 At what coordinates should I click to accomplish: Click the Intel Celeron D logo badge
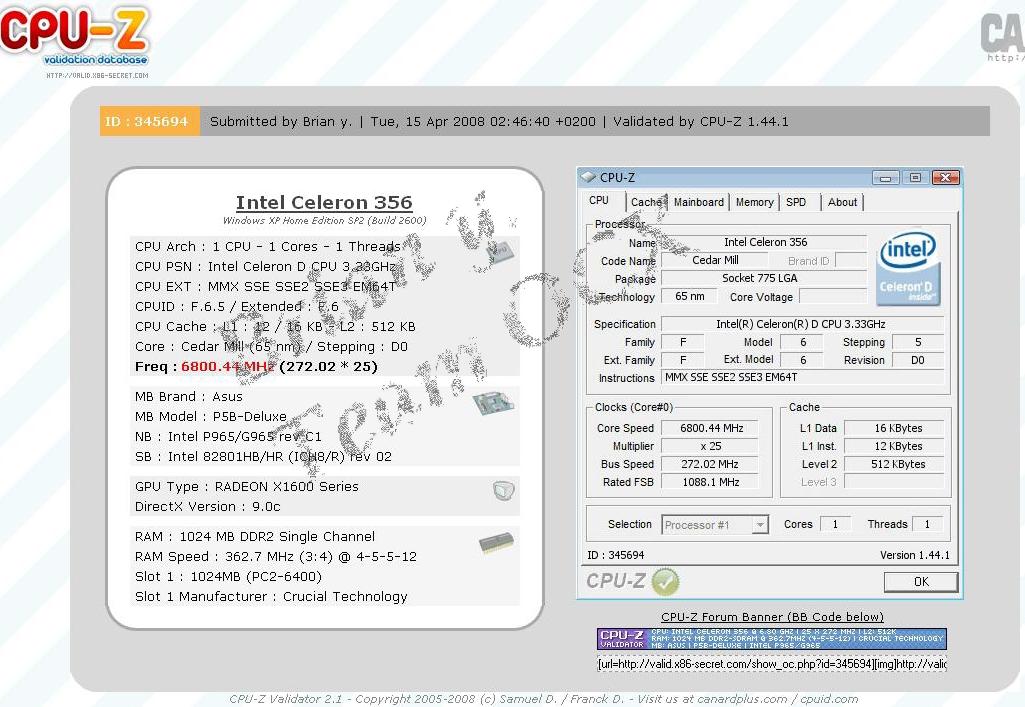(909, 270)
